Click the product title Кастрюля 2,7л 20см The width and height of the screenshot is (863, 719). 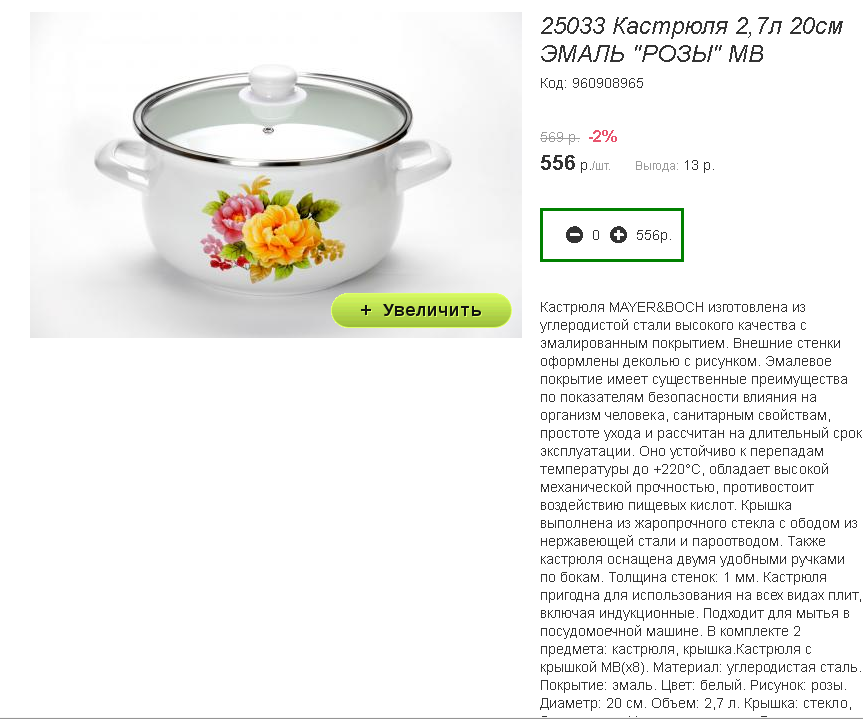tap(691, 27)
